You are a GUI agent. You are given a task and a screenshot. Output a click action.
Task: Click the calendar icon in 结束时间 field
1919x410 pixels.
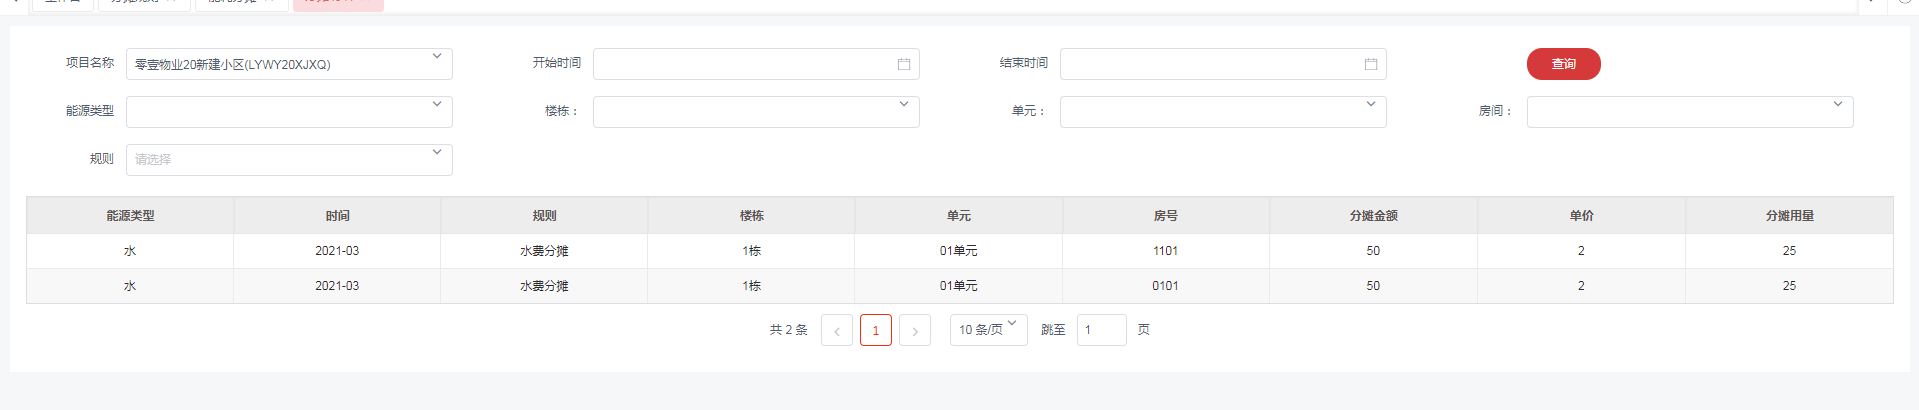(1371, 64)
